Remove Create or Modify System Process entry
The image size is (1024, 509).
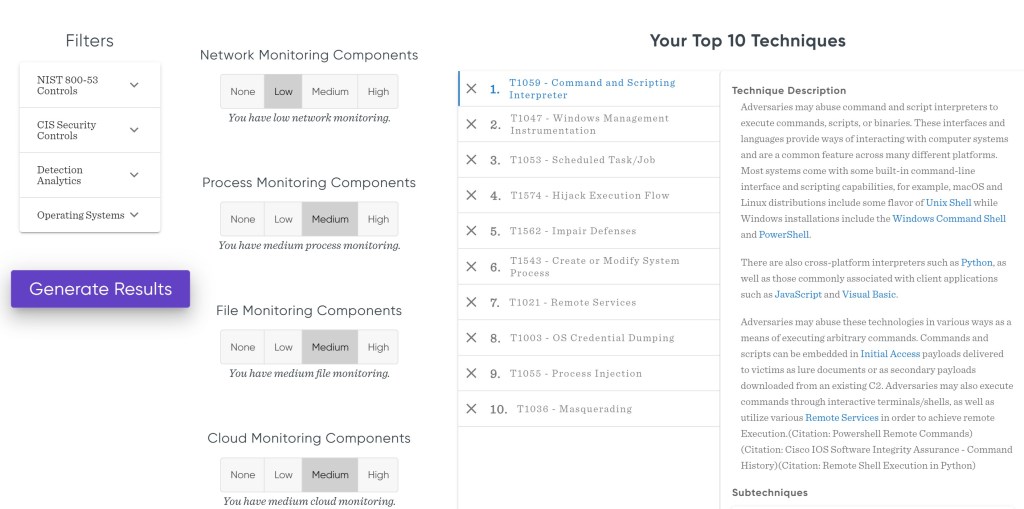[x=472, y=267]
